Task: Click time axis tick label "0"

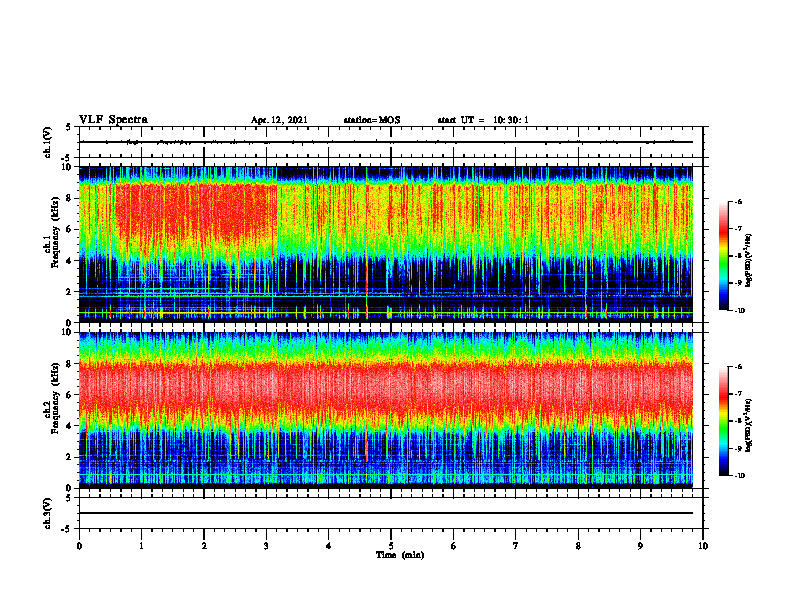Action: 79,546
